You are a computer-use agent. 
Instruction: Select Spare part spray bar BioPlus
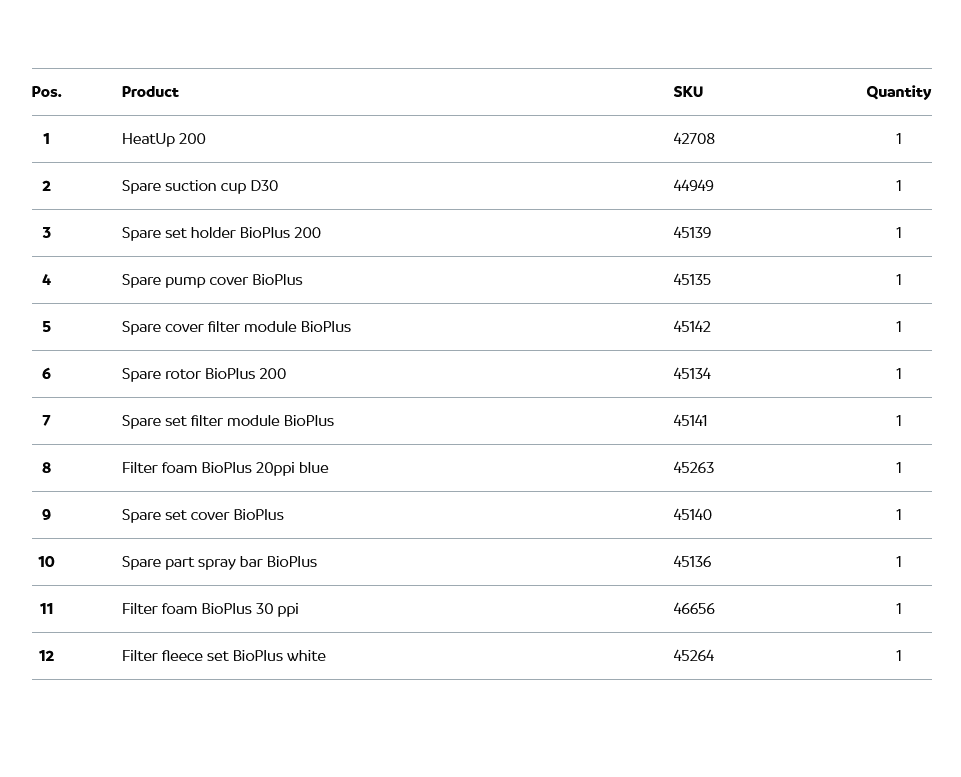(219, 562)
